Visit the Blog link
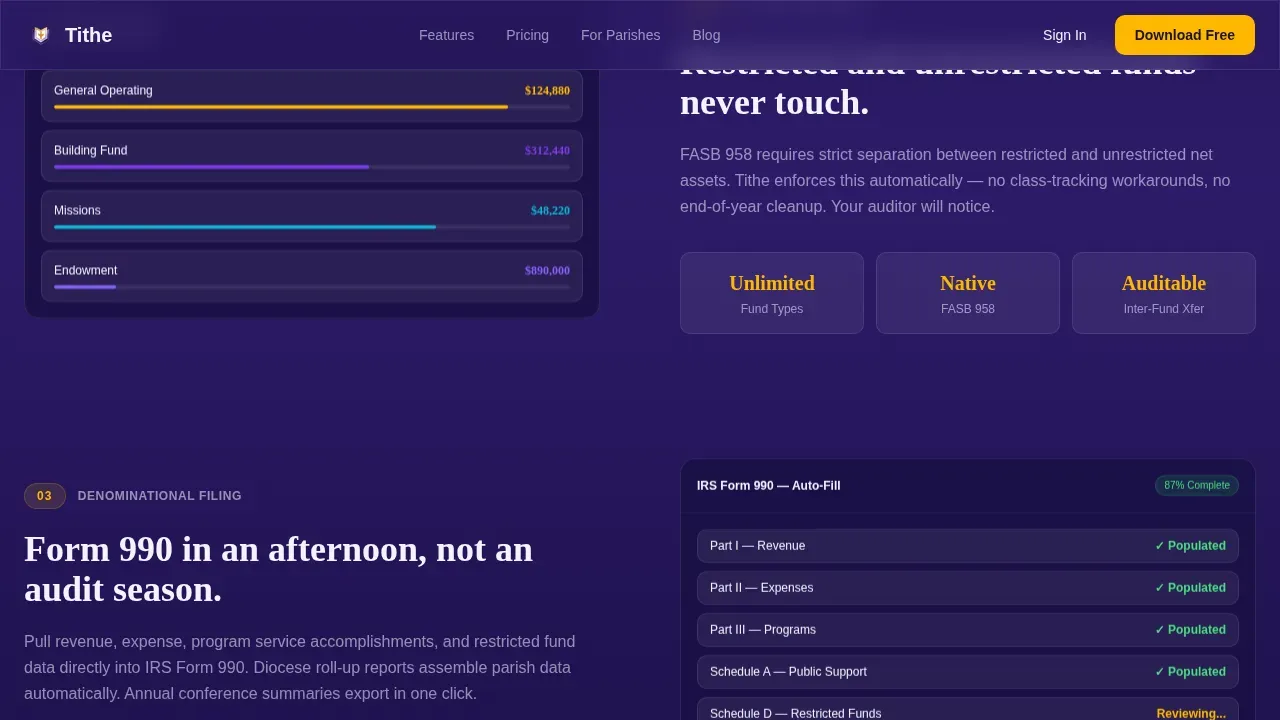 706,35
